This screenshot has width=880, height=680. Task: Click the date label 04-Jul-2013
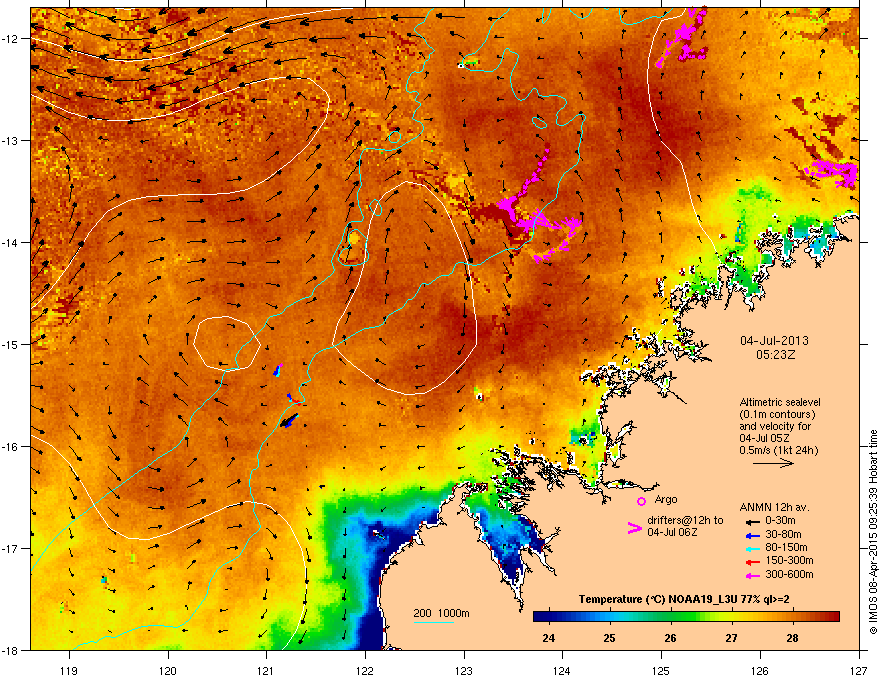[774, 341]
